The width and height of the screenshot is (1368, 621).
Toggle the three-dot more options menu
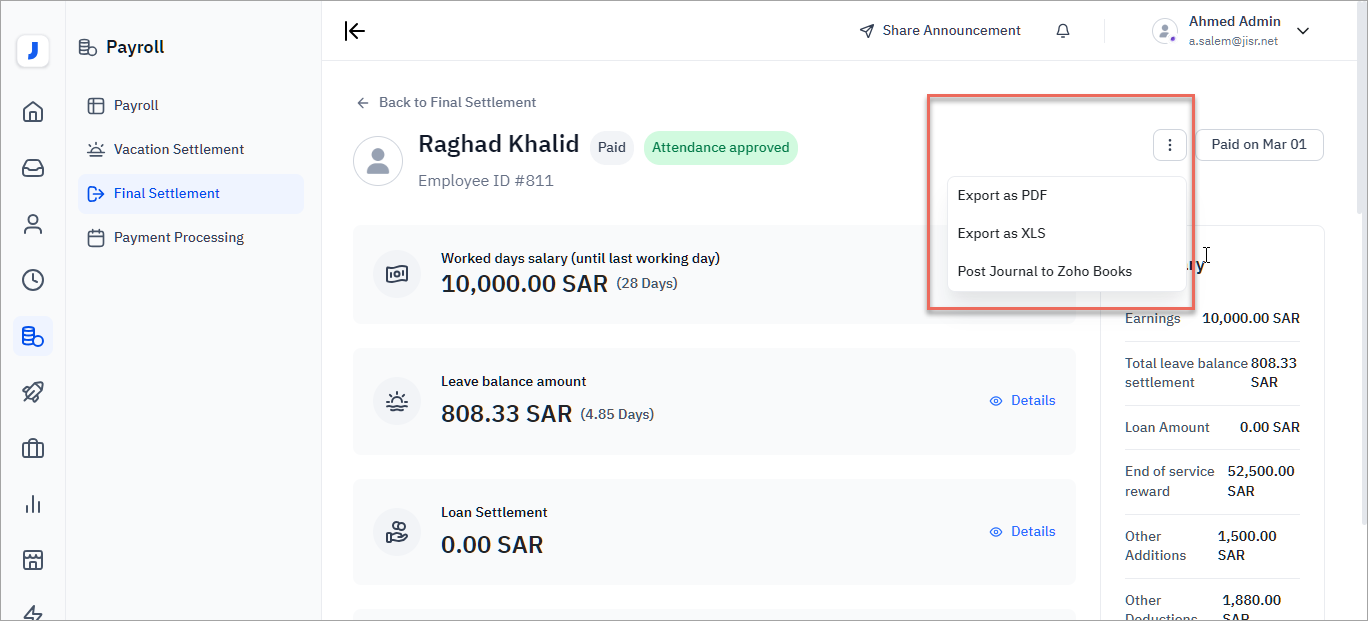(1169, 145)
